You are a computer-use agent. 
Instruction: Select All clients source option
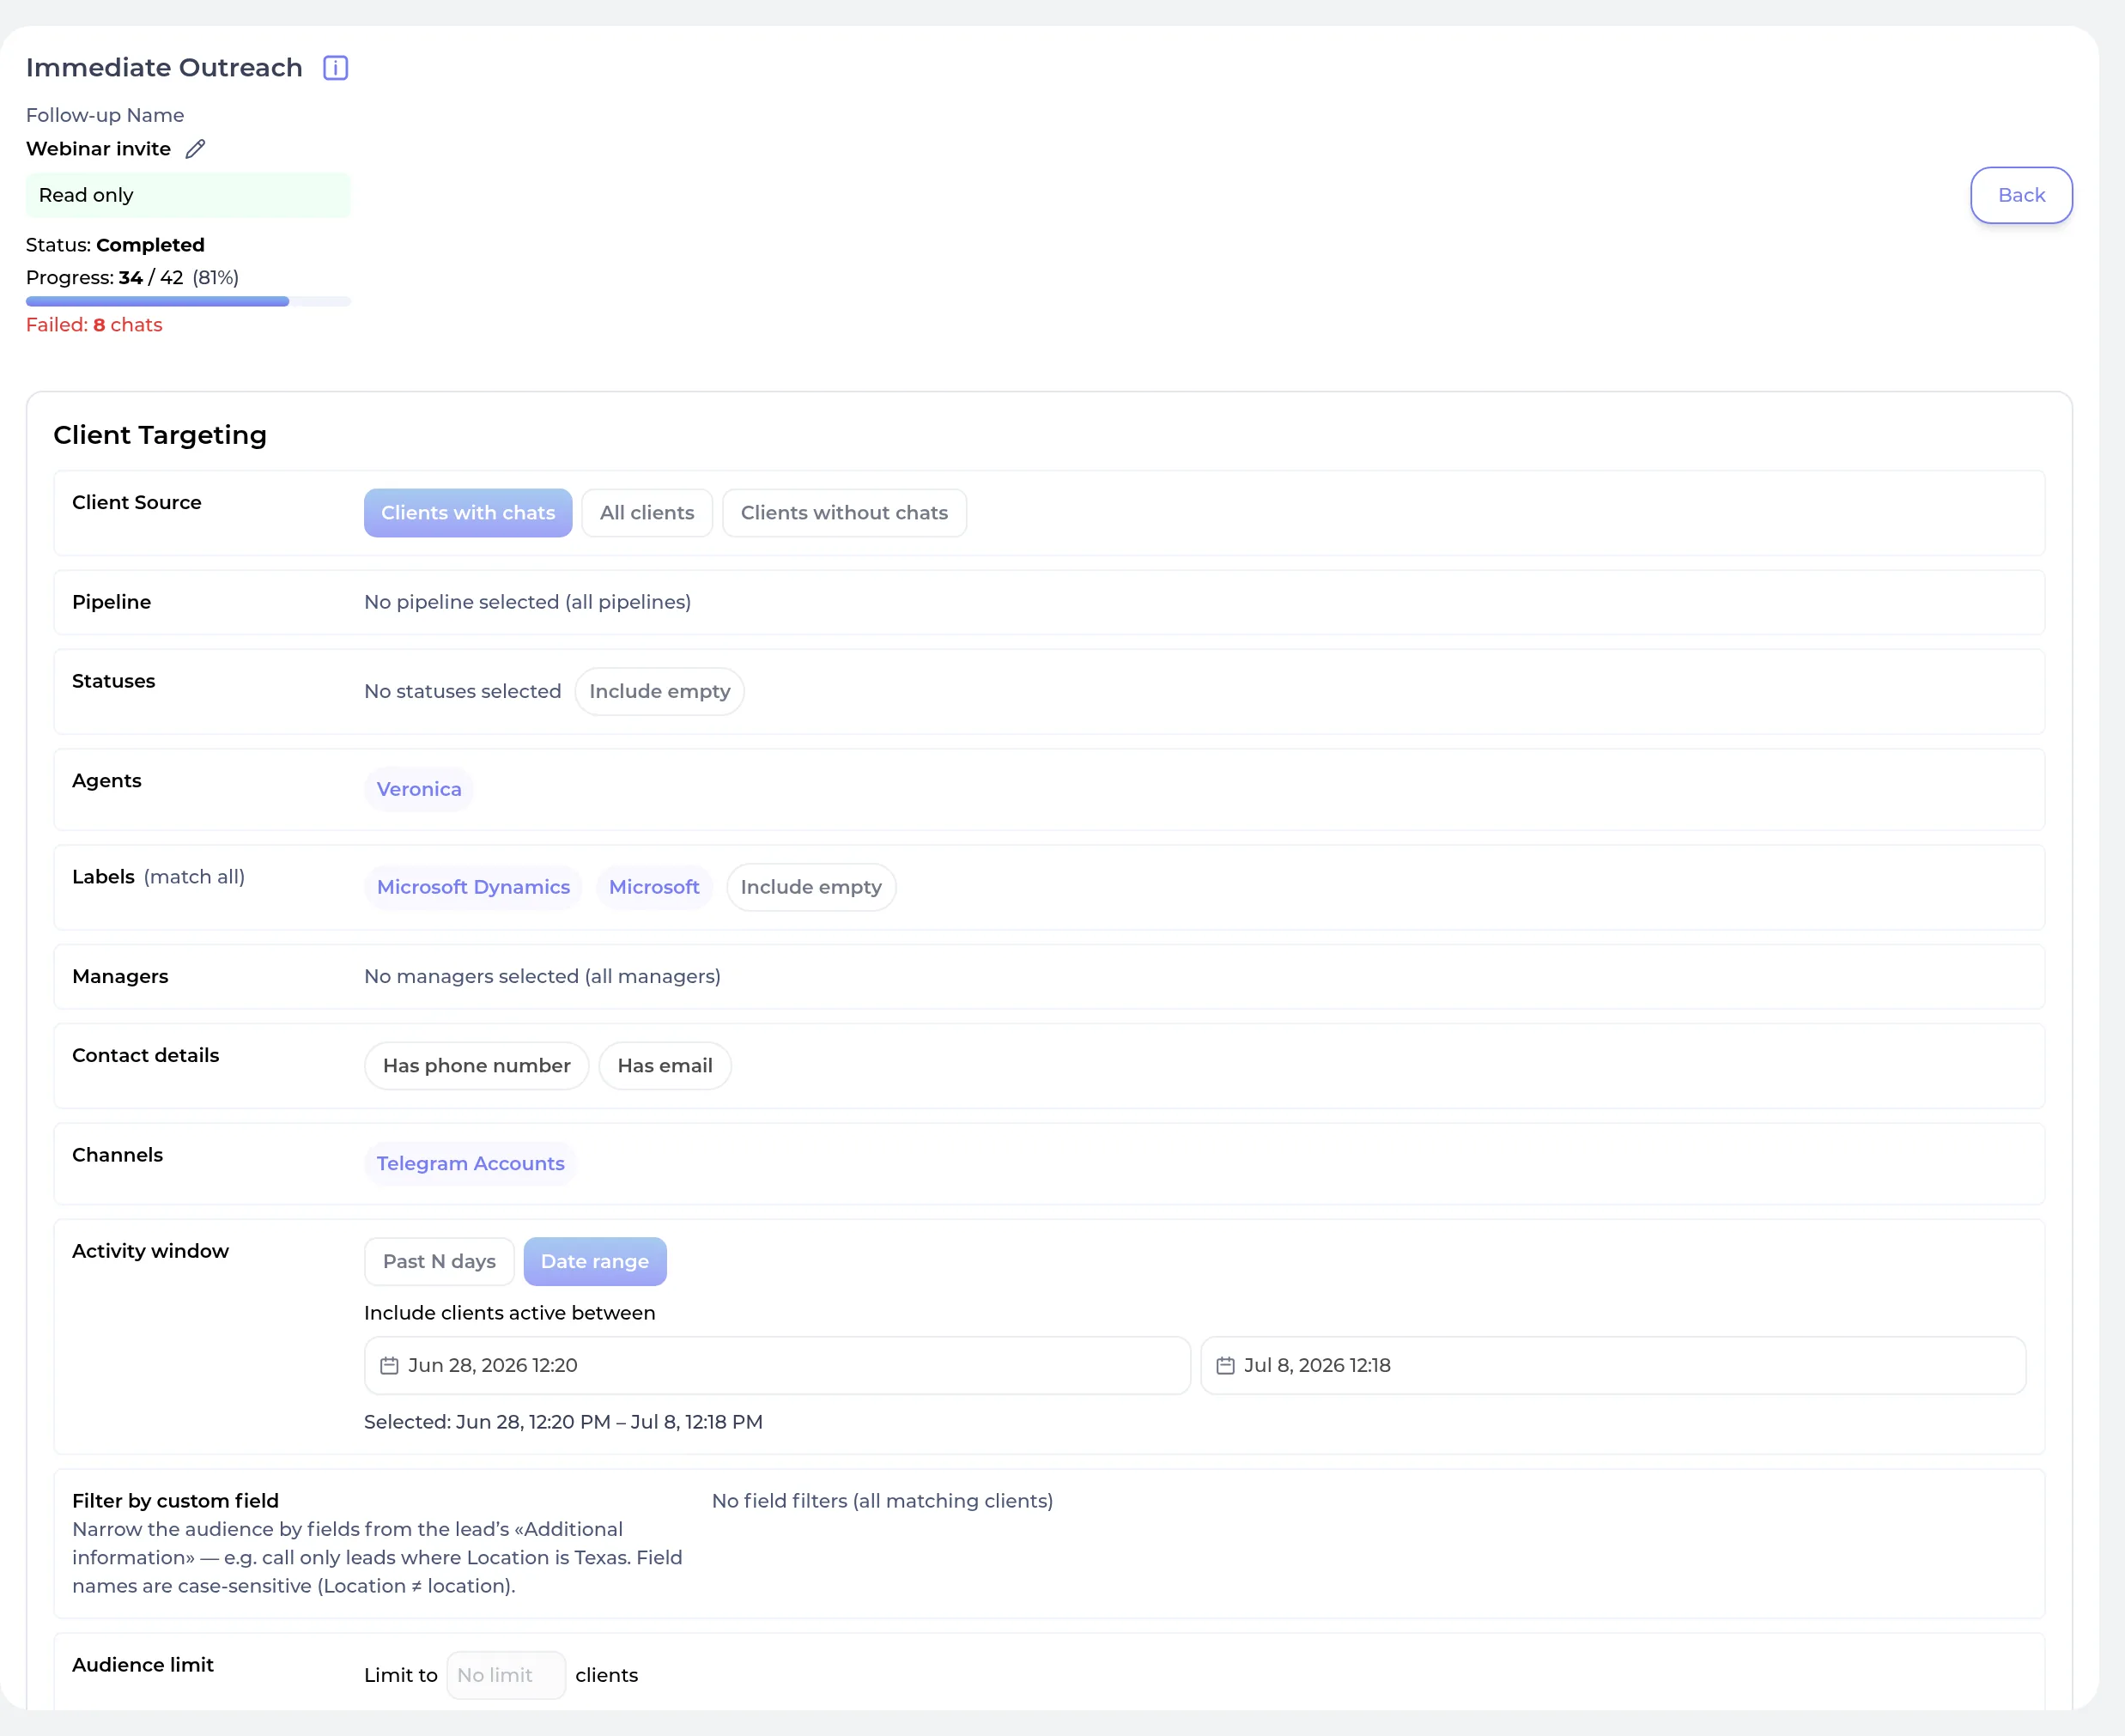pos(647,513)
